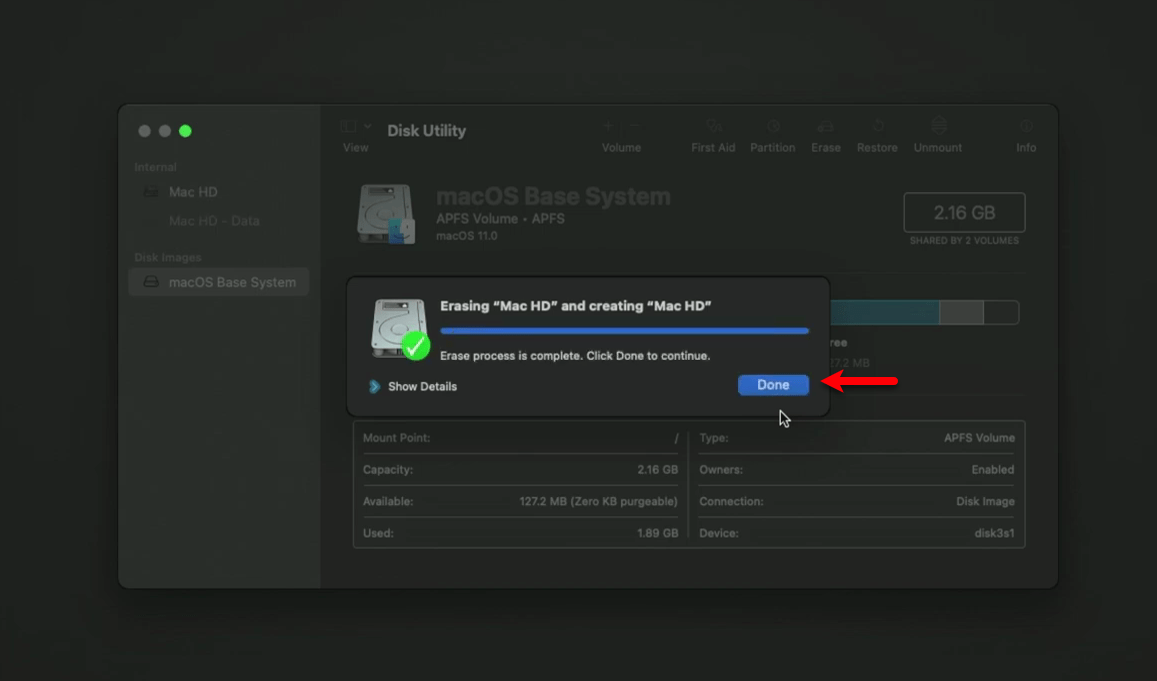Click the Capacity value '2.16 GB'

coord(657,469)
